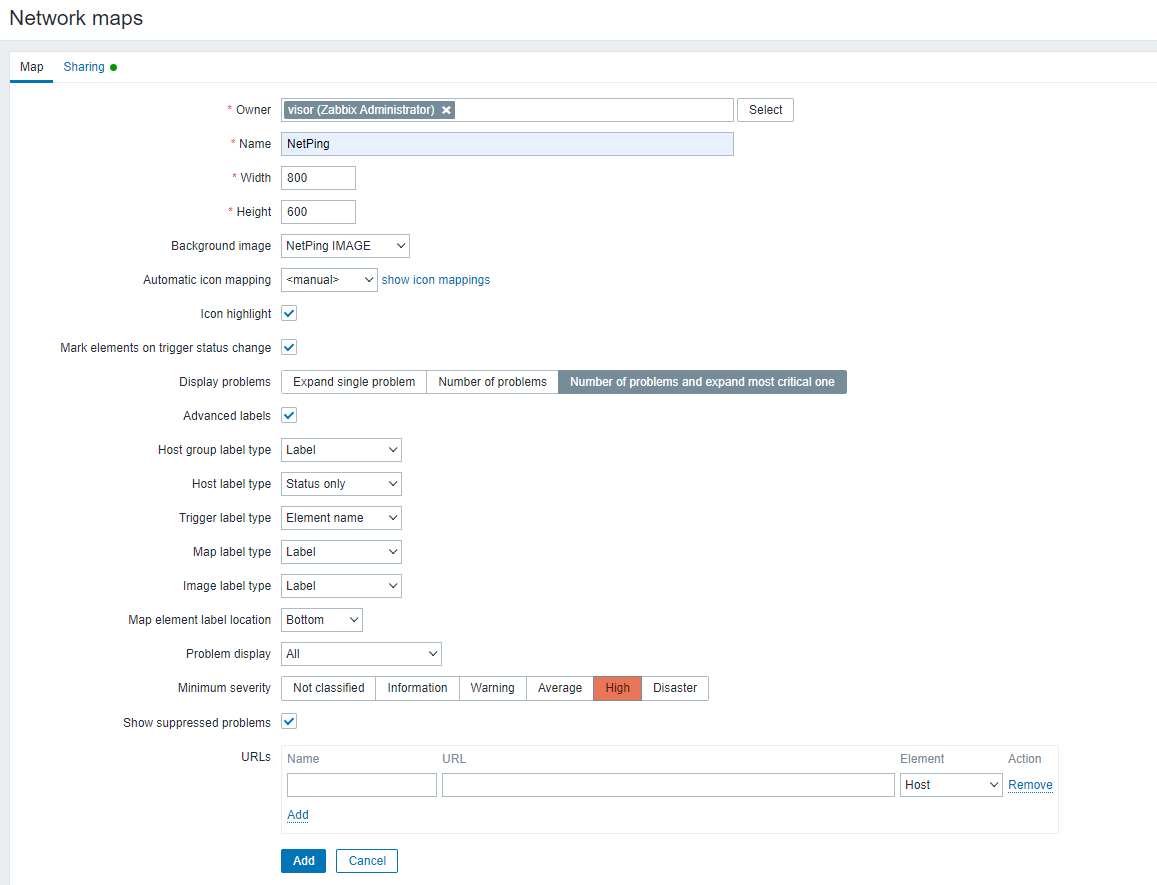Image resolution: width=1157 pixels, height=885 pixels.
Task: Open Map element label location dropdown
Action: point(322,620)
